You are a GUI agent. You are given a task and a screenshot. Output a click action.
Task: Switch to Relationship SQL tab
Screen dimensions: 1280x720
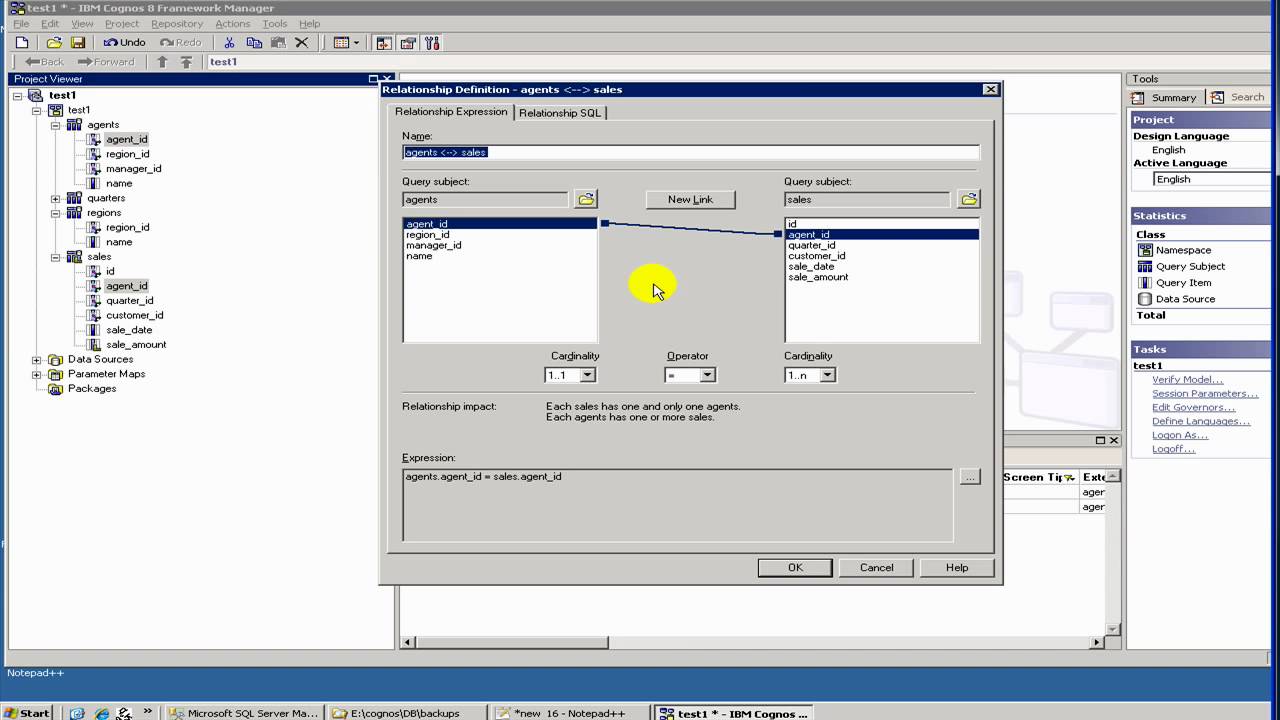click(x=560, y=113)
